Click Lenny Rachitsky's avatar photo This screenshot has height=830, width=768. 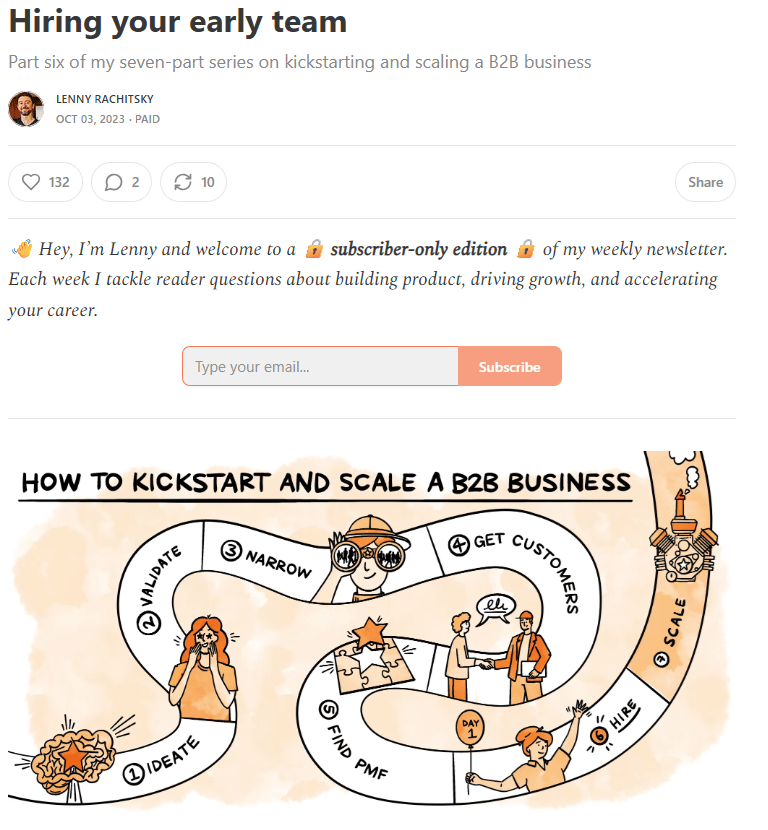[x=25, y=109]
